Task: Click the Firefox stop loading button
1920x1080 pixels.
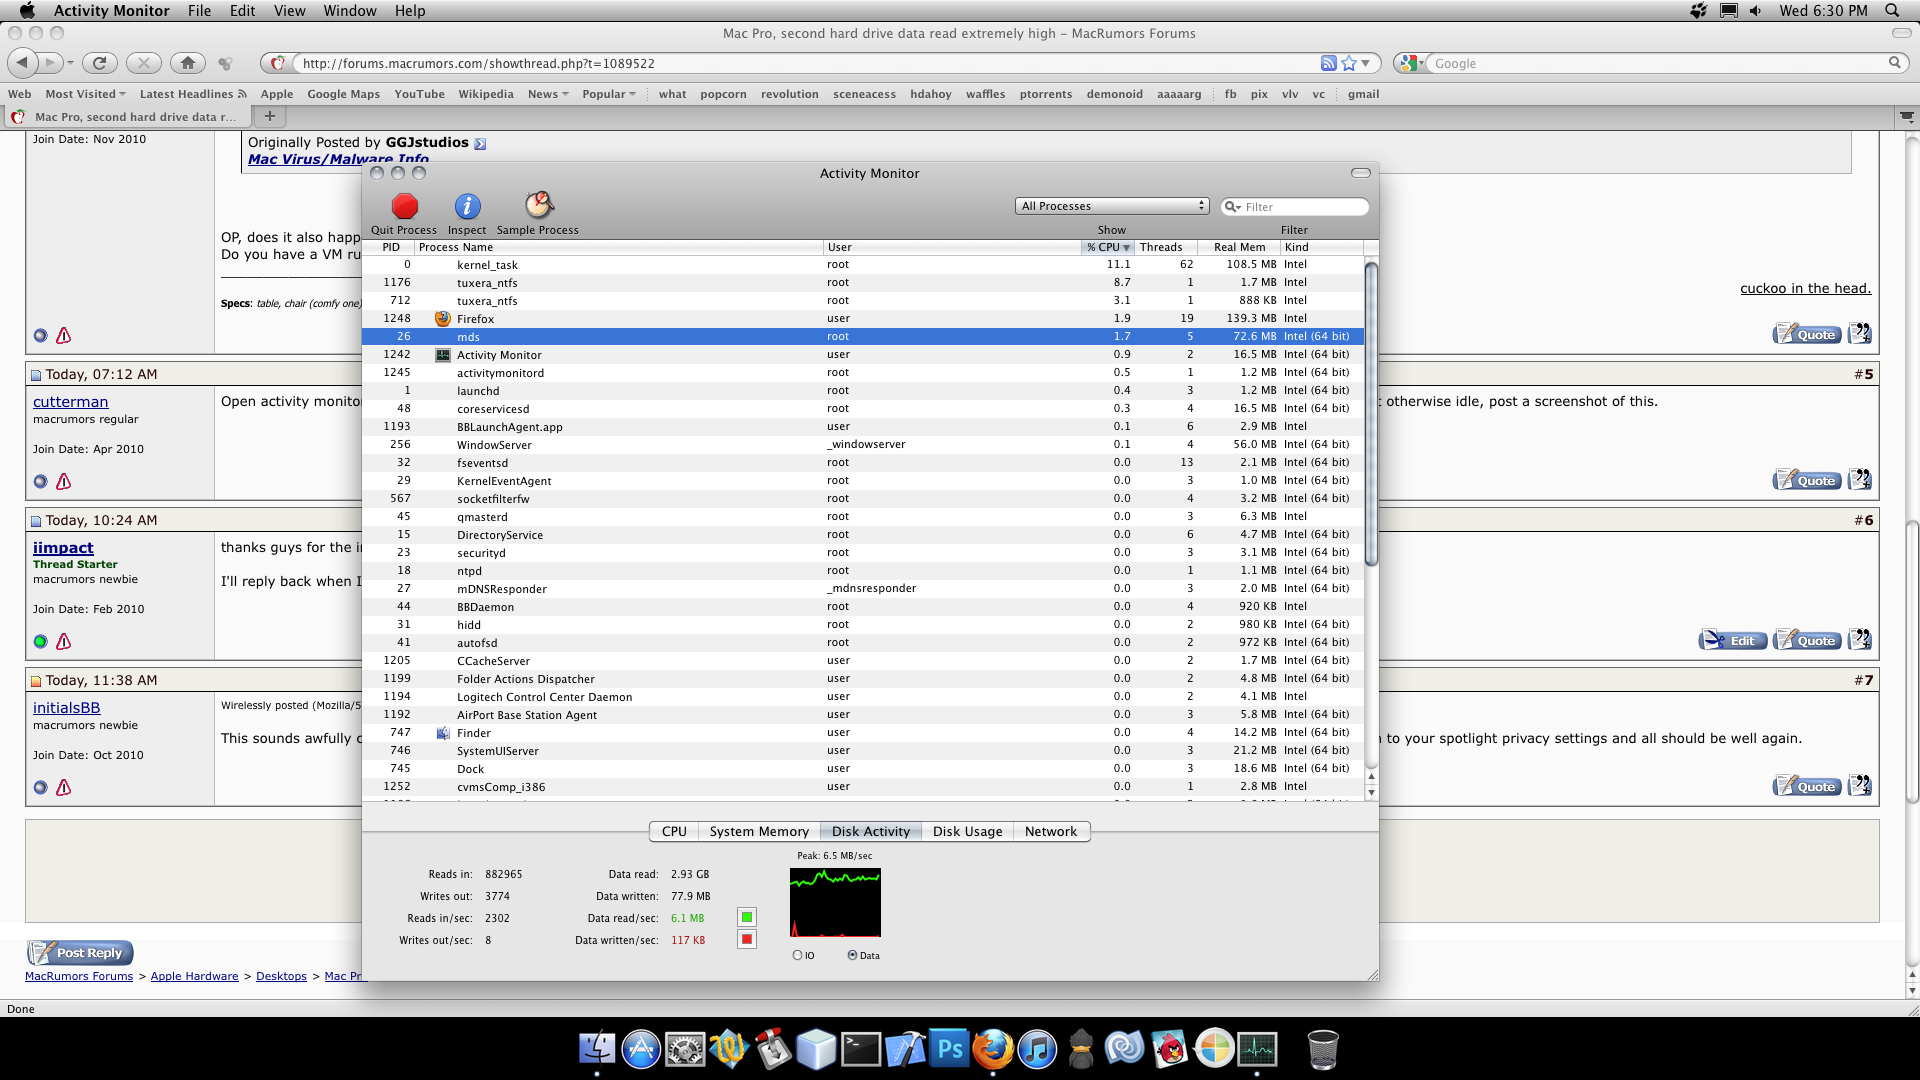Action: pos(144,63)
